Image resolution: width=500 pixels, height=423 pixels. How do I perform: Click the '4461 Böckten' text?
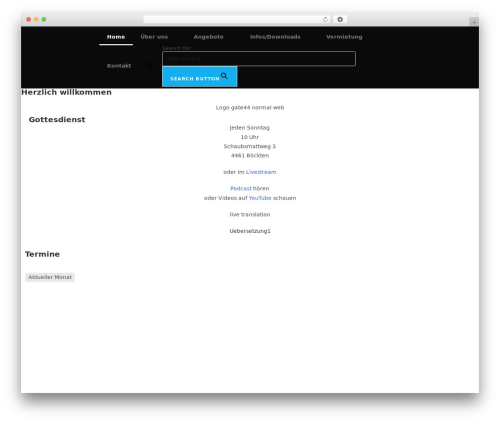point(250,156)
